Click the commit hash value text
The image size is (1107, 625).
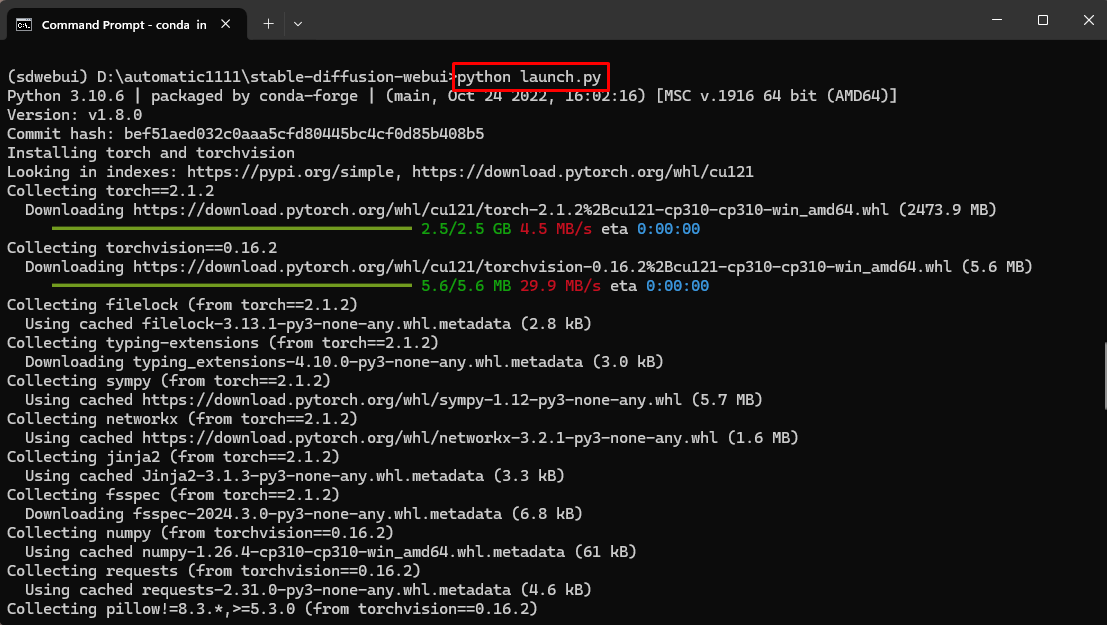304,134
